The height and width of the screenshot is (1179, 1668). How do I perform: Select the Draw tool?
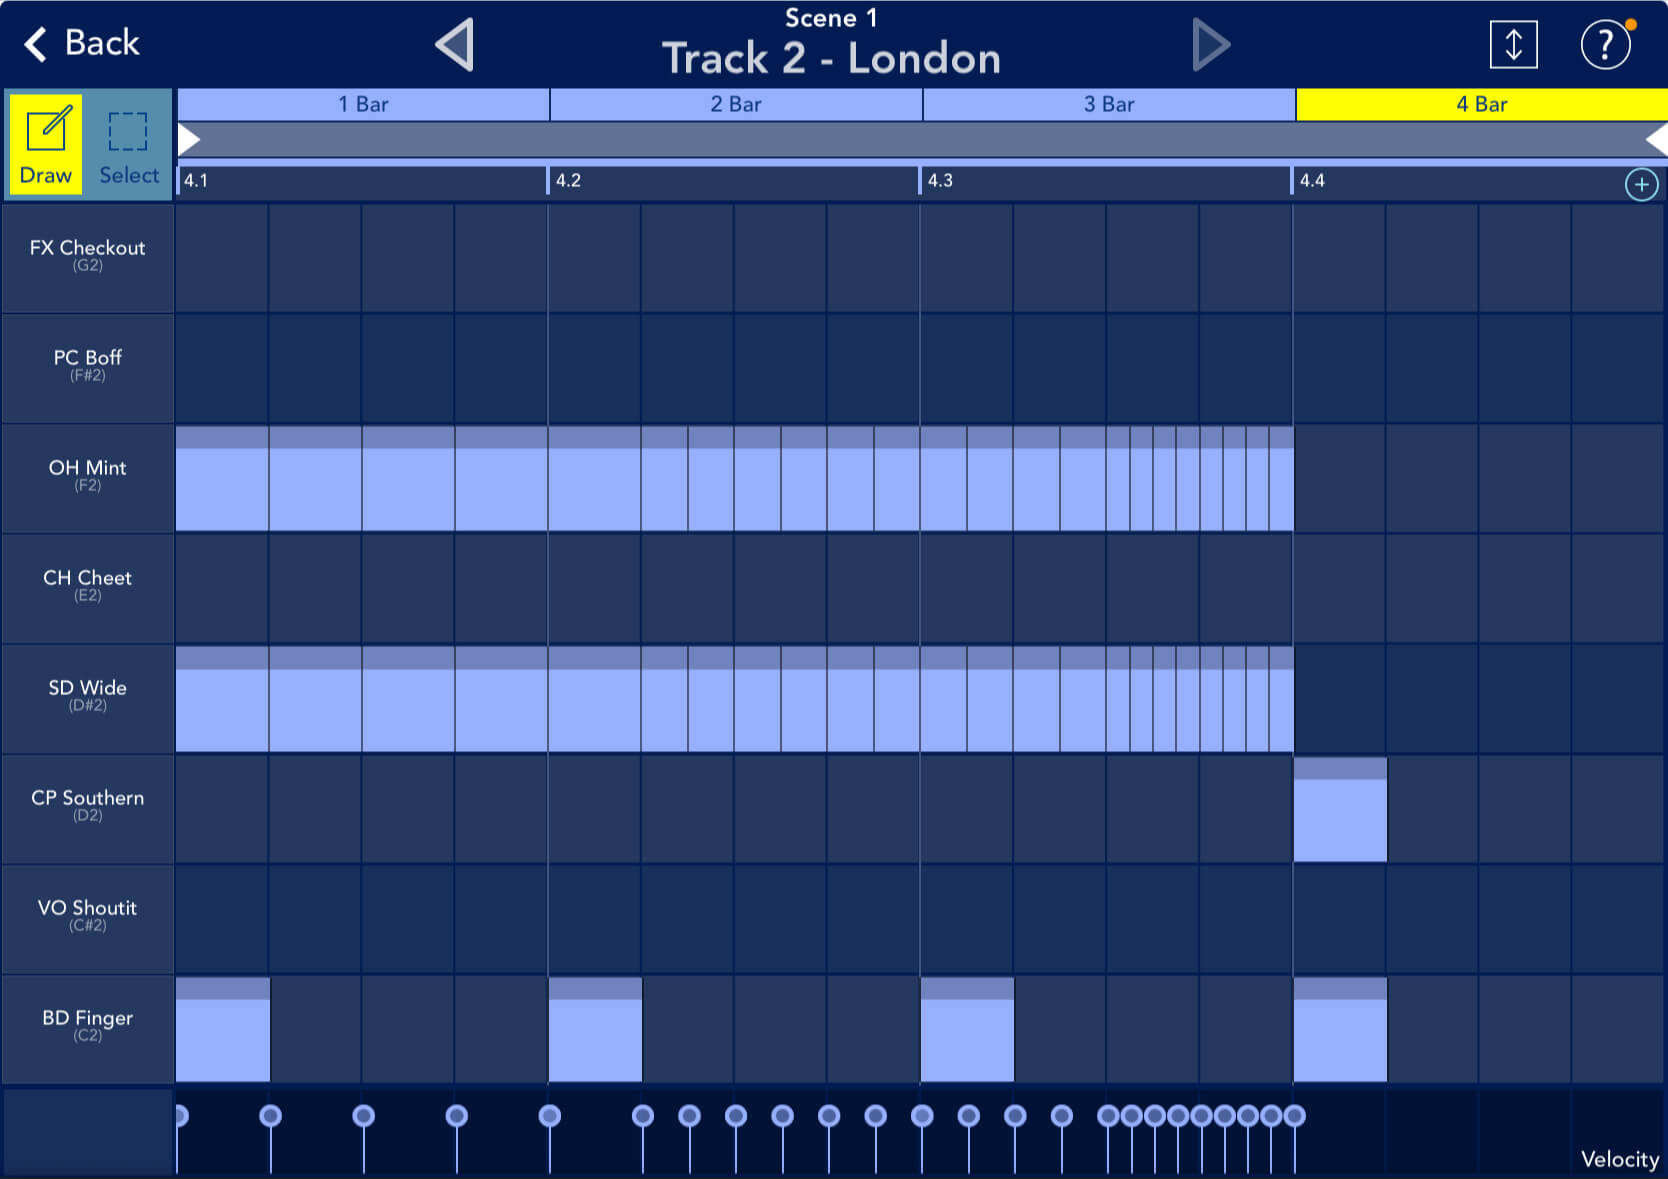click(x=46, y=146)
